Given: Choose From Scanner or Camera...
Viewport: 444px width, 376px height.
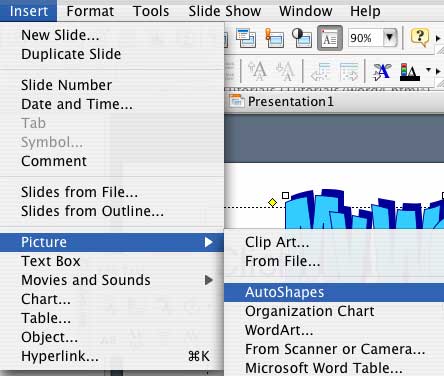Looking at the screenshot, I should [x=334, y=349].
